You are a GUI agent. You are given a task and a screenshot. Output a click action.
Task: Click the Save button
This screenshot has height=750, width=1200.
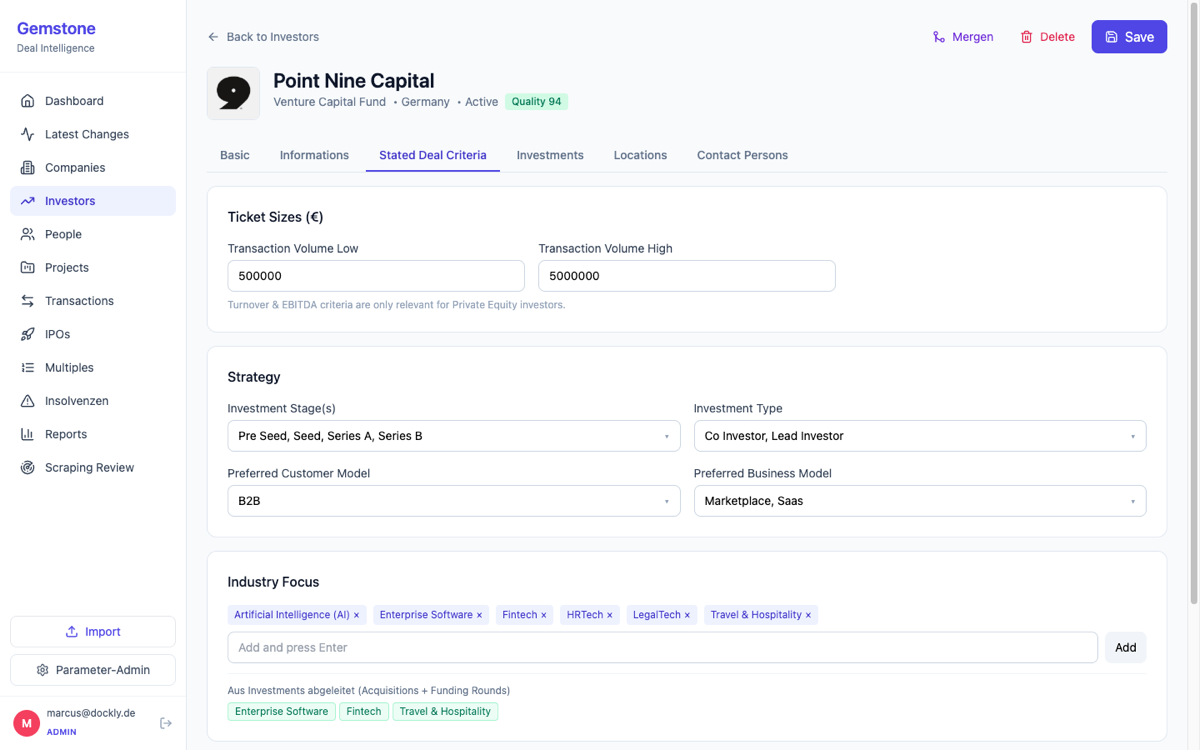click(x=1129, y=37)
